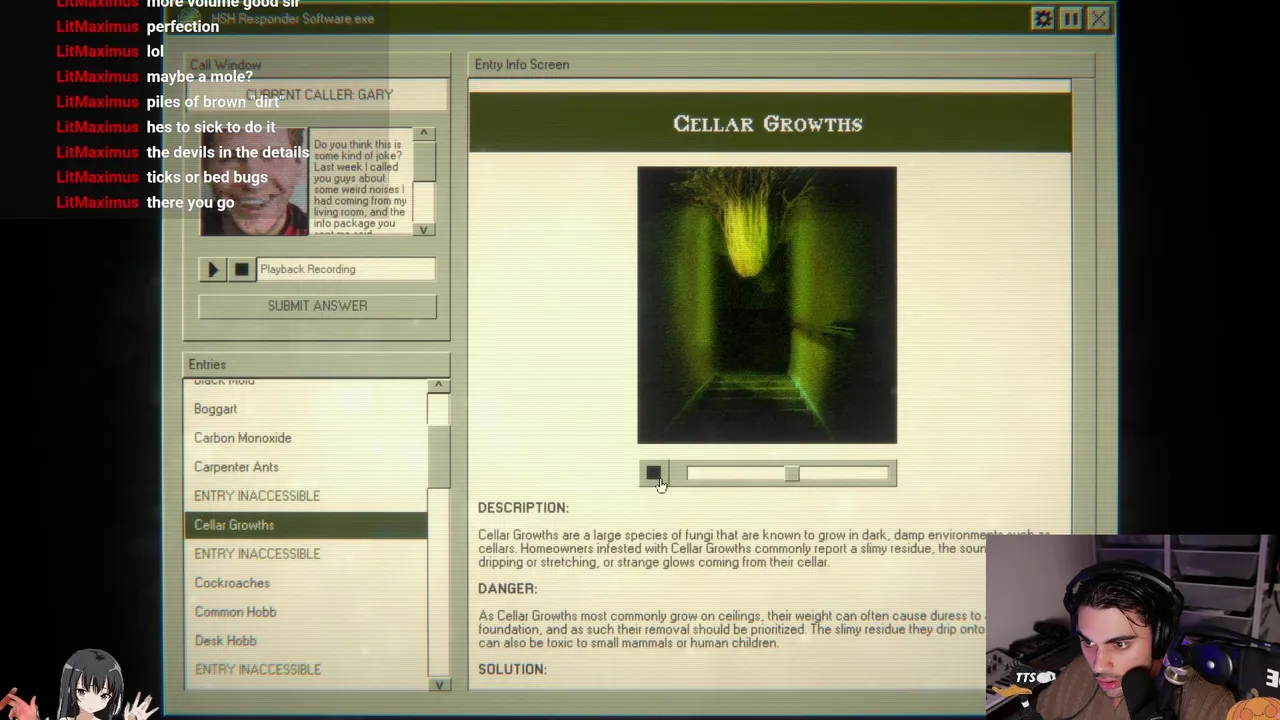Viewport: 1280px width, 720px height.
Task: Click the DESCRIPTION heading text
Action: [x=523, y=508]
